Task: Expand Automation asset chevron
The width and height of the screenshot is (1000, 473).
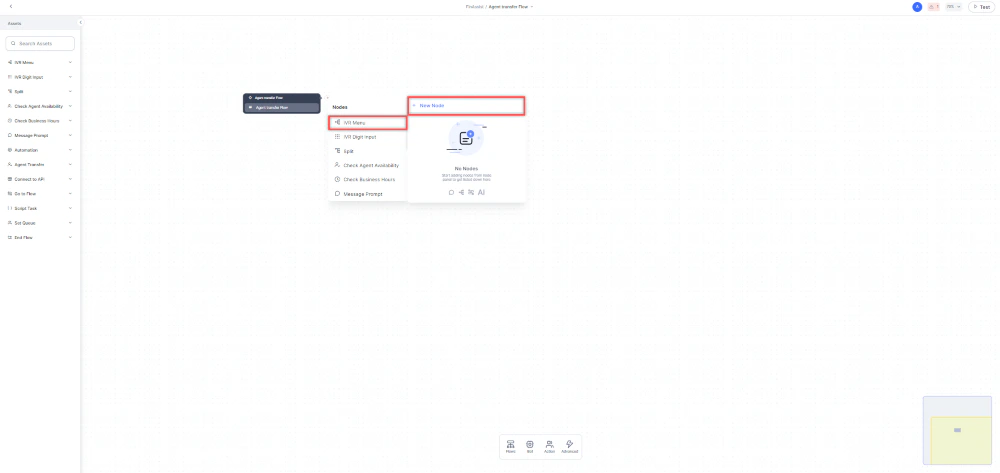Action: [x=70, y=150]
